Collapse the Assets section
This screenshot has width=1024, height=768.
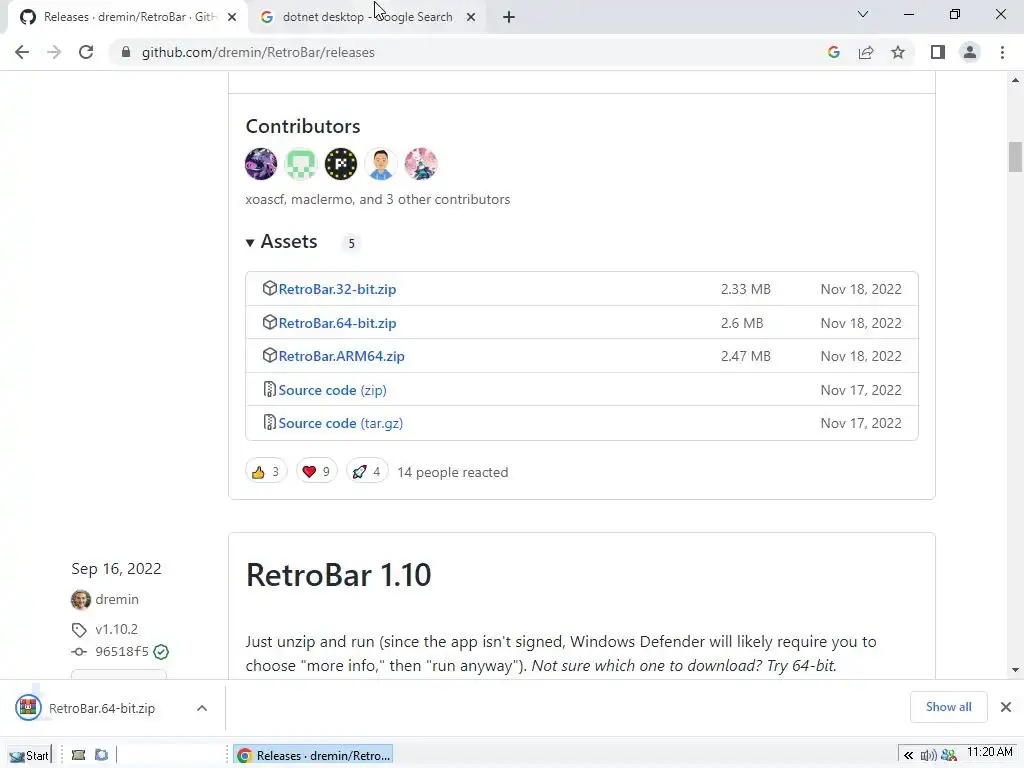(x=281, y=242)
